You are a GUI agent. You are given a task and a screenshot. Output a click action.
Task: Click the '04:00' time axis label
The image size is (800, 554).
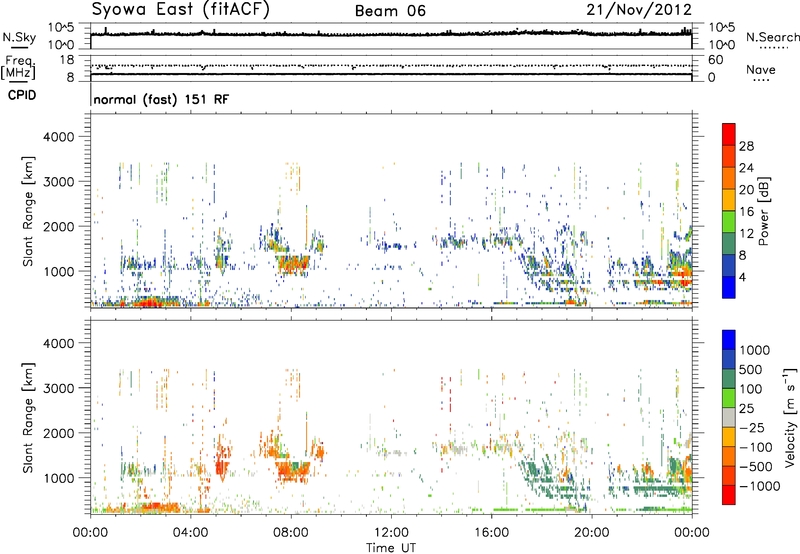pyautogui.click(x=191, y=533)
